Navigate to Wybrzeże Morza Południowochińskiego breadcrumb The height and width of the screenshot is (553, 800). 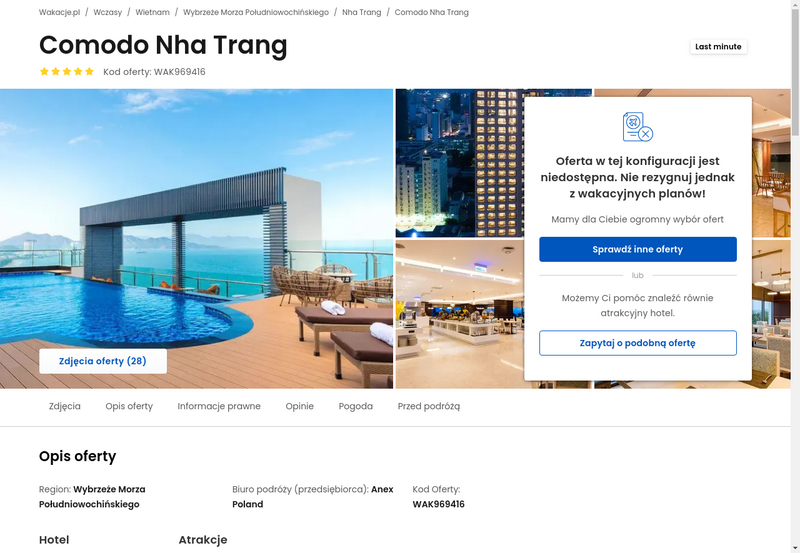click(x=256, y=12)
